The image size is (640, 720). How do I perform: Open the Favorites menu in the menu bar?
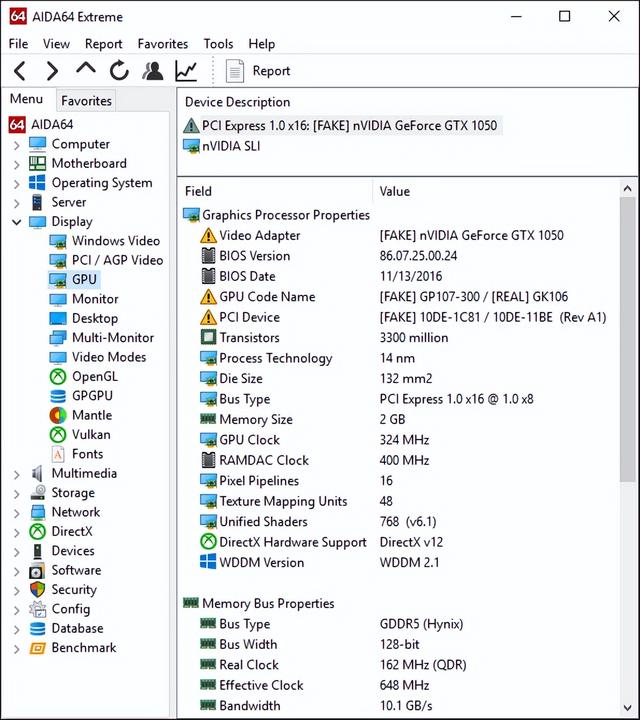(x=163, y=44)
